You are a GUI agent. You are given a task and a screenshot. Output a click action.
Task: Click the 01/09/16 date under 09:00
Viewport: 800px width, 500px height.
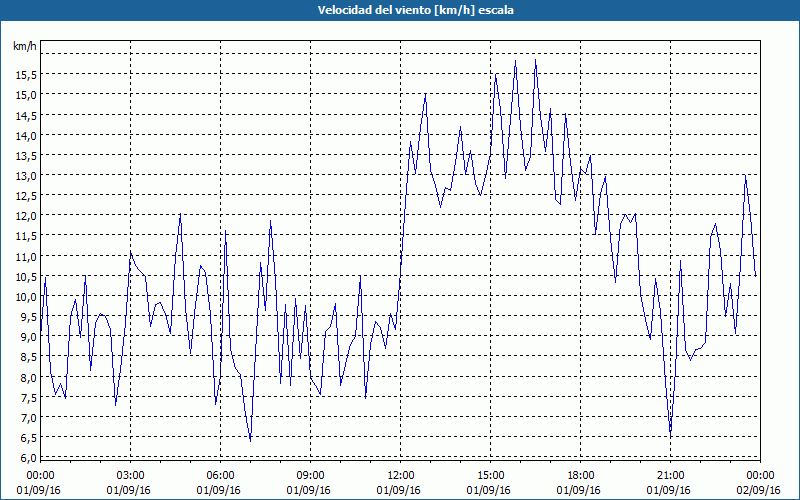tap(310, 490)
